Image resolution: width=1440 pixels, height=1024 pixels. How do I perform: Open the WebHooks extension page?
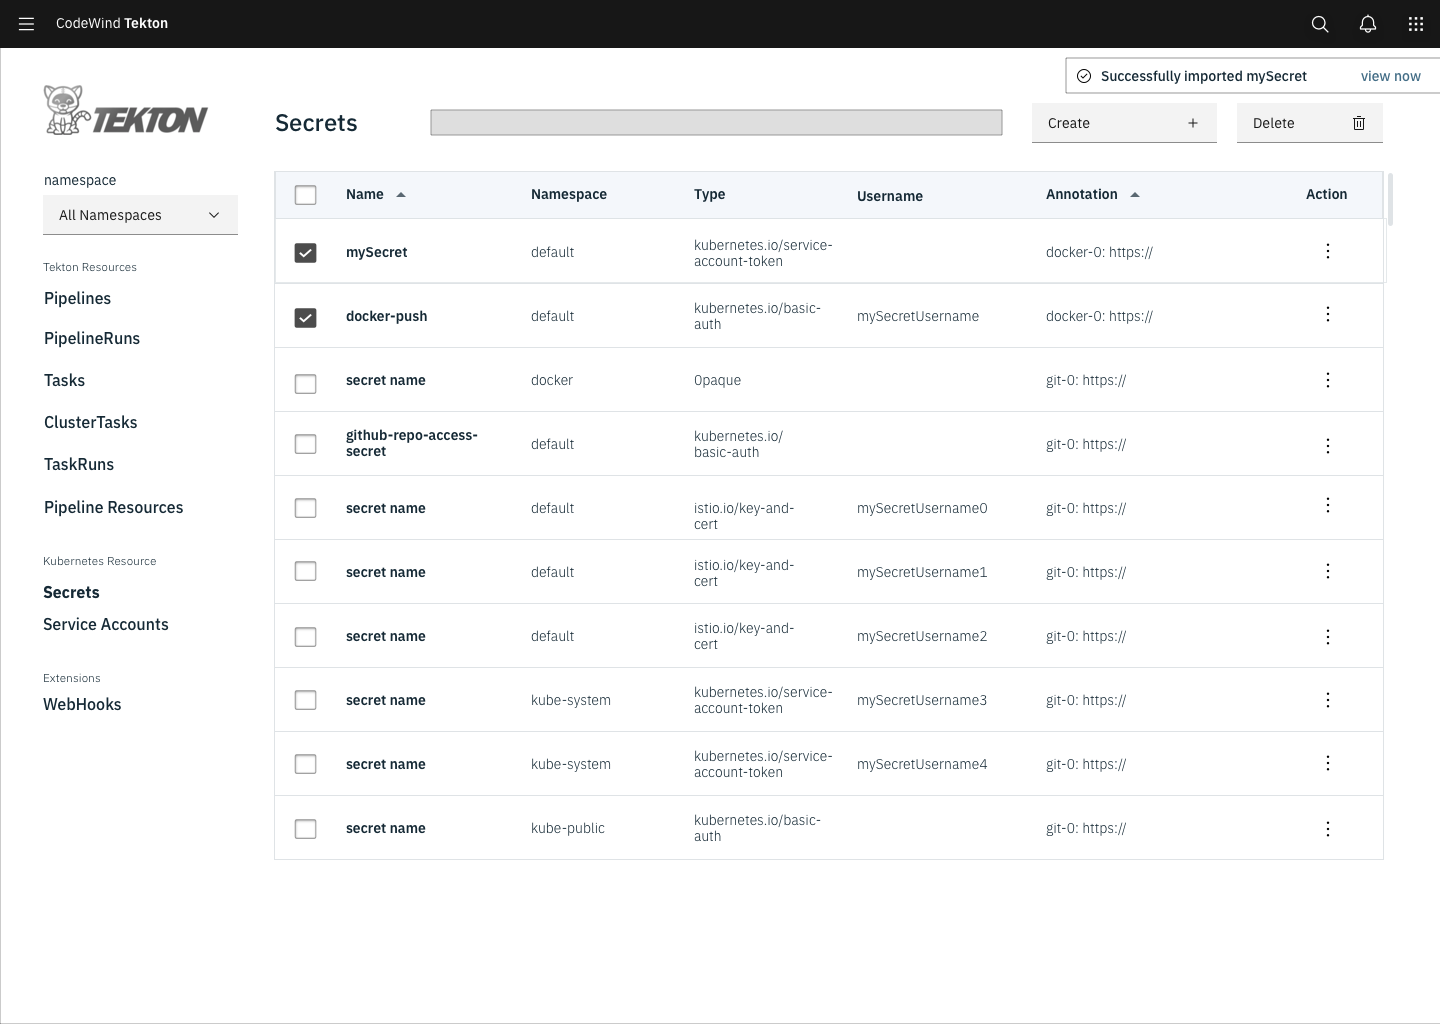click(x=82, y=704)
